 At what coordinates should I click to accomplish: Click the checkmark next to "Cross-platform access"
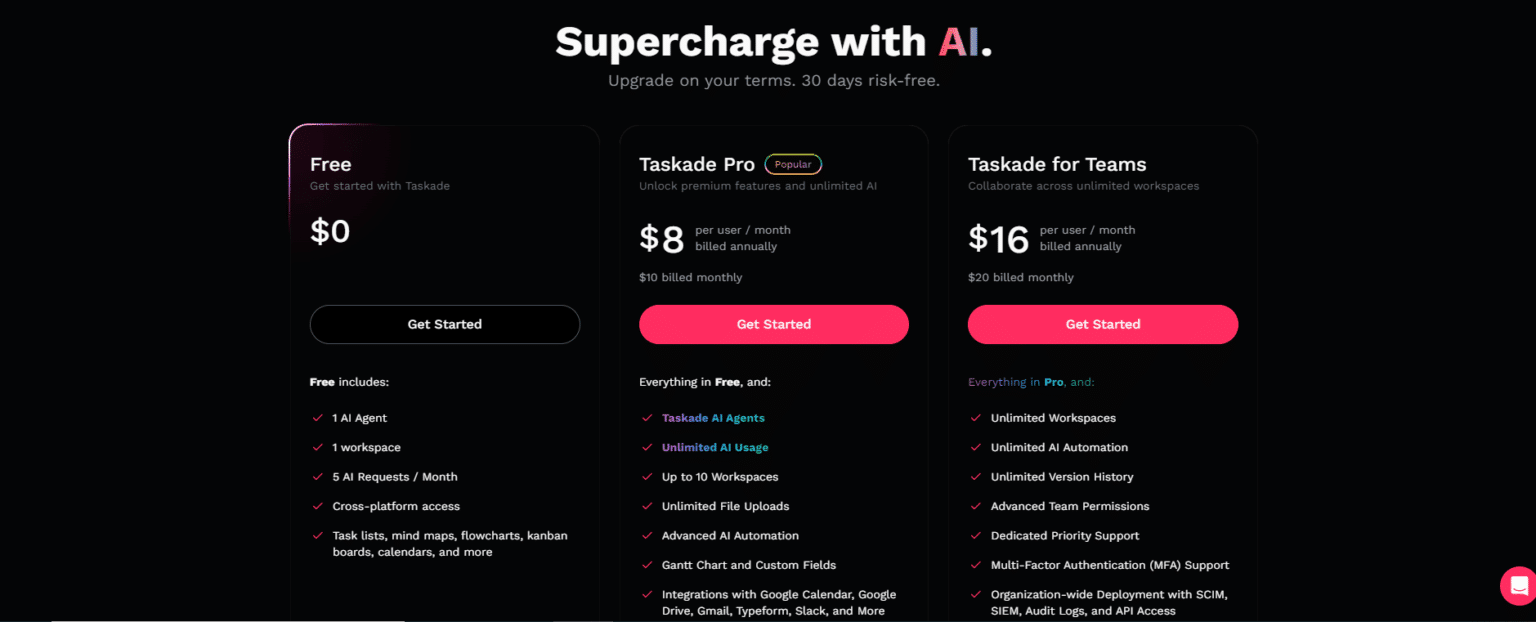[x=317, y=506]
